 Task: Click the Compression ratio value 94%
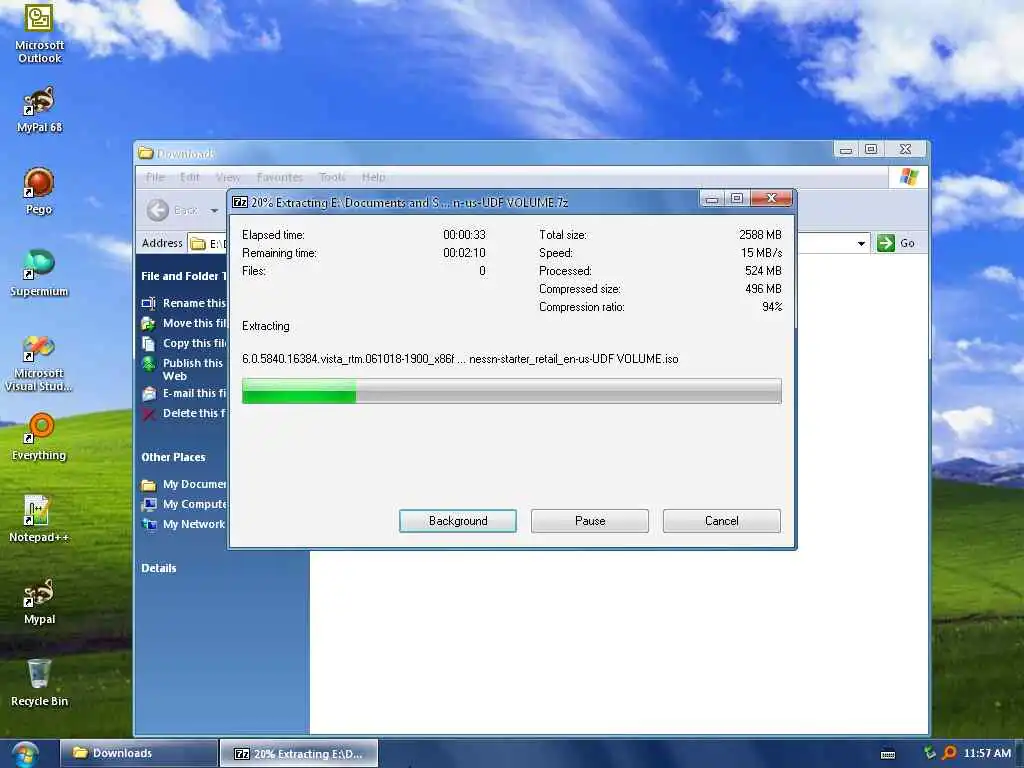click(x=772, y=307)
